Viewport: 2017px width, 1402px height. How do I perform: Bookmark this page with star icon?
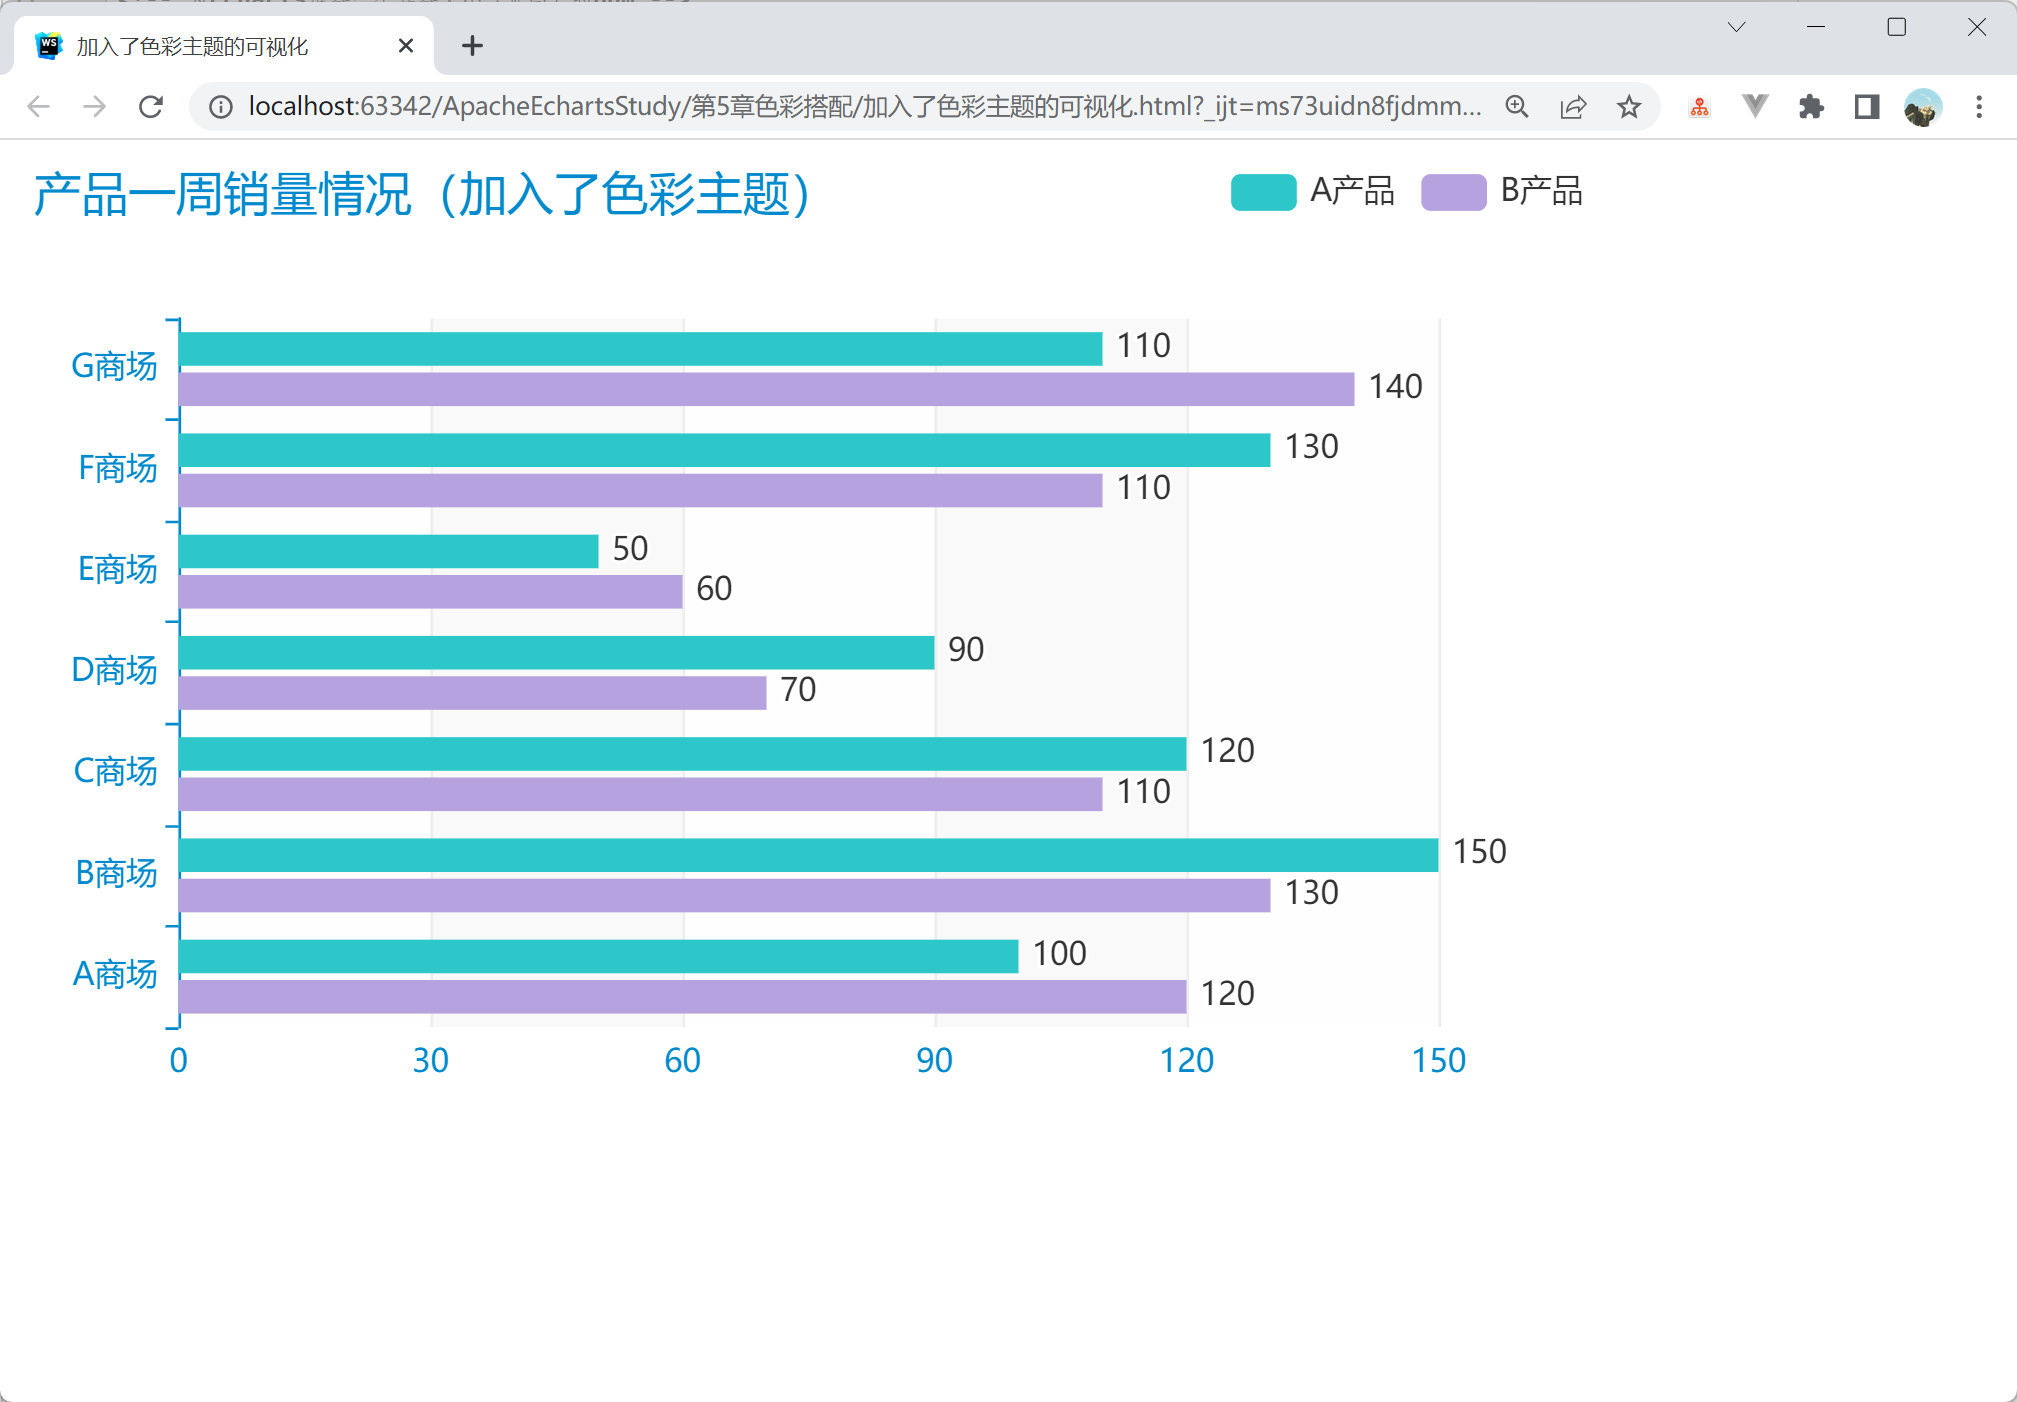[x=1629, y=107]
